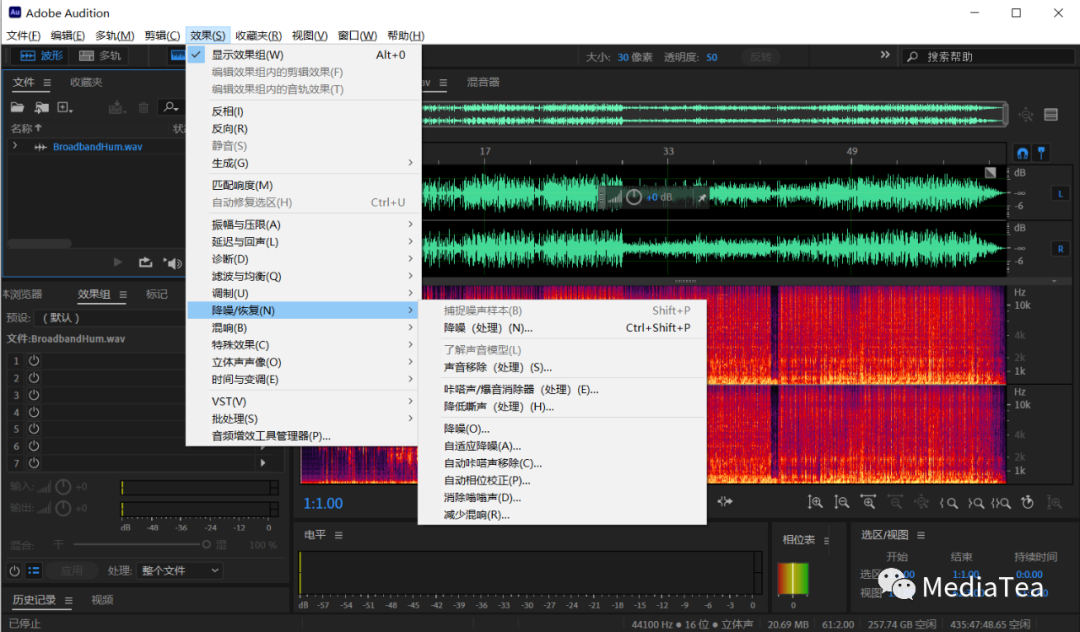This screenshot has width=1080, height=632.
Task: Open 滤波与均衡(Q) submenu
Action: pyautogui.click(x=304, y=276)
